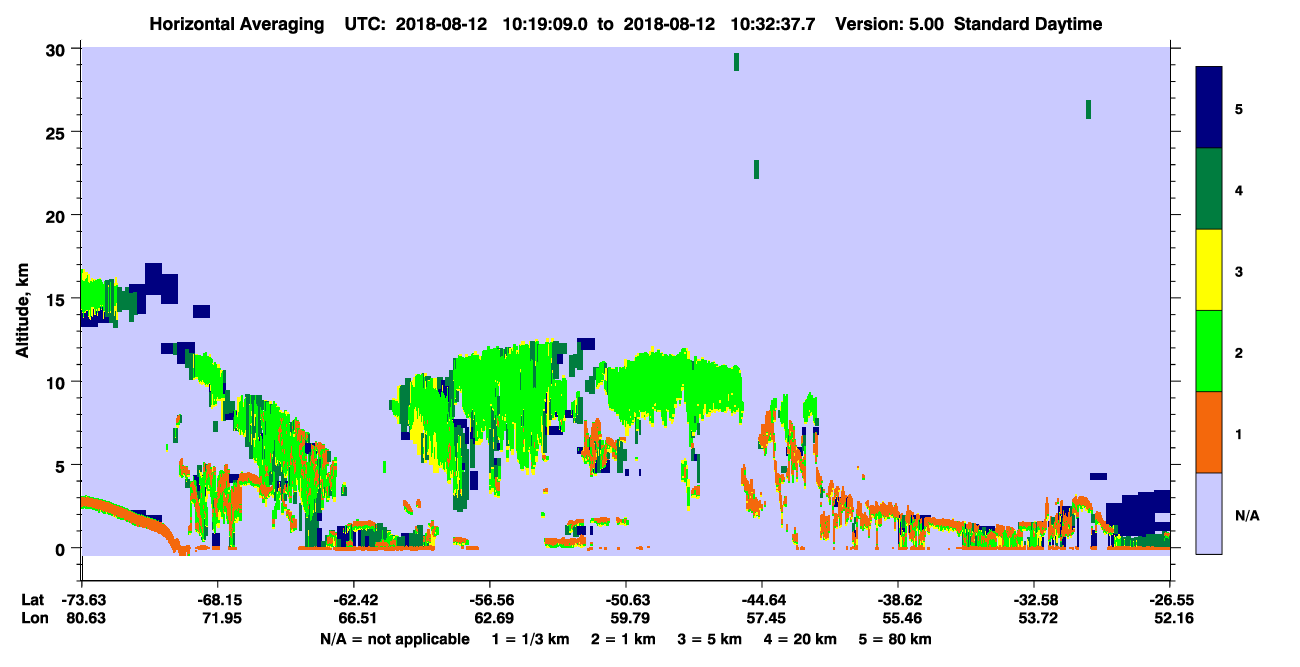Click the dark green color bar segment labeled 4
Viewport: 1300px width, 667px height.
pos(1209,189)
